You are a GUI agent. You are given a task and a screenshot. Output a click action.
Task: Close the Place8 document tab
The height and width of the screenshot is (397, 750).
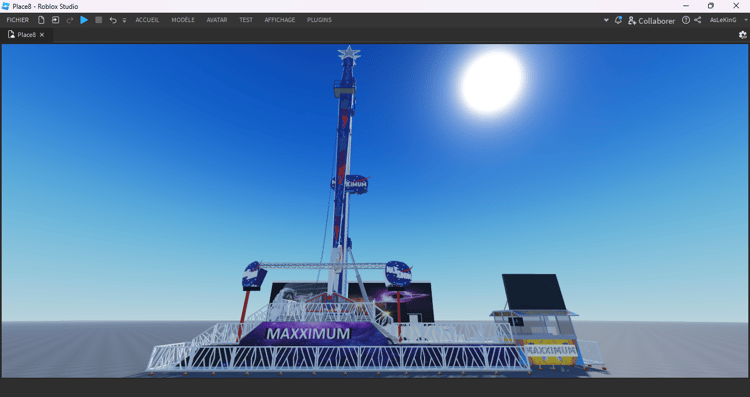coord(42,35)
